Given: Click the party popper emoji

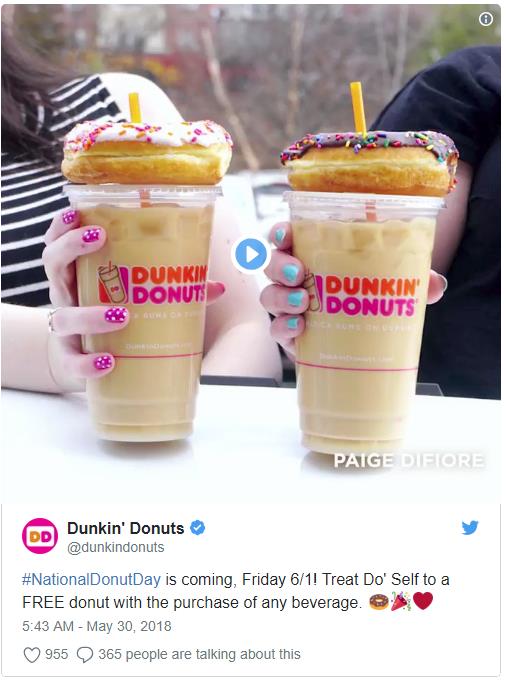Looking at the screenshot, I should [x=400, y=602].
